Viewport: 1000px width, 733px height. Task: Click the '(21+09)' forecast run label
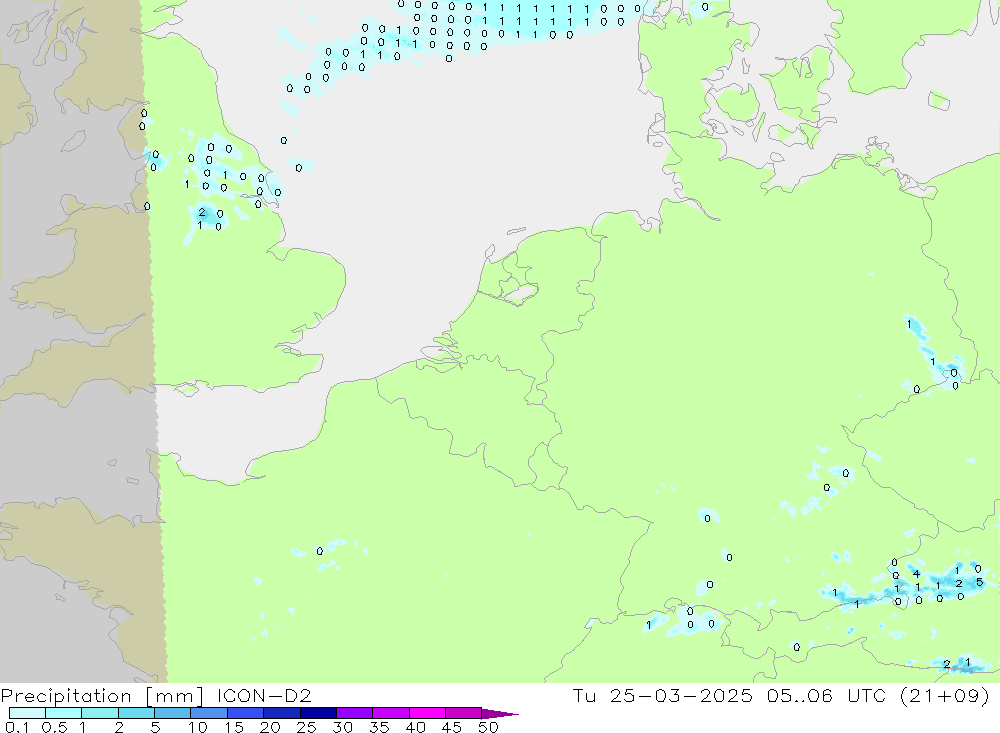coord(945,695)
